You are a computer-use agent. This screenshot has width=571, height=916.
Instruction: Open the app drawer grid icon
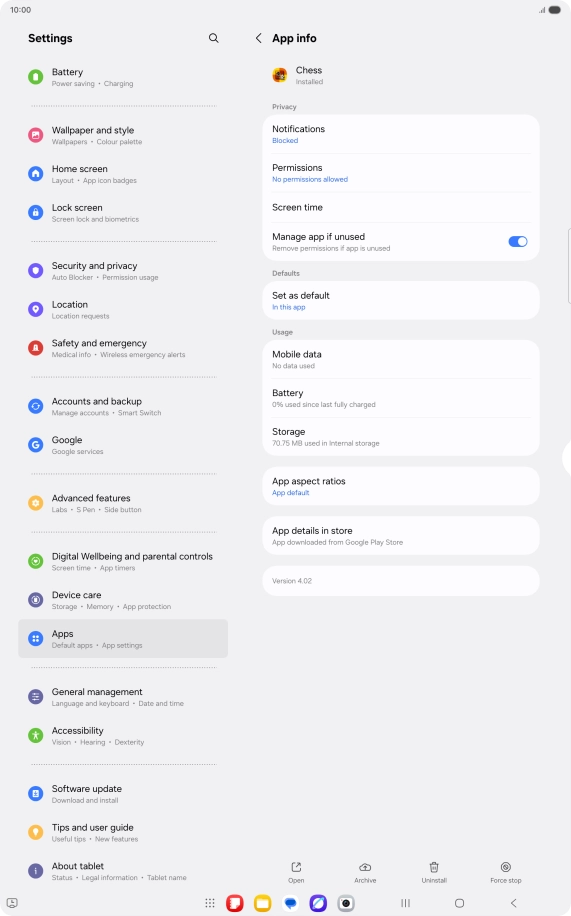click(x=210, y=903)
